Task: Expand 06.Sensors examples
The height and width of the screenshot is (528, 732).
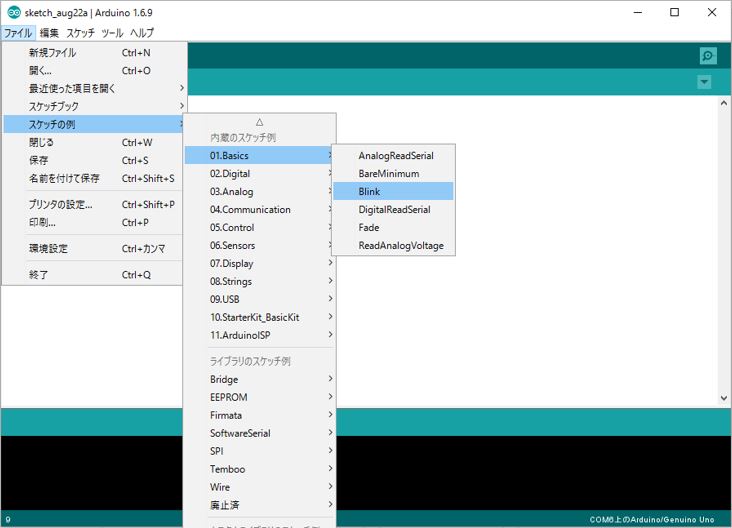Action: (x=260, y=245)
